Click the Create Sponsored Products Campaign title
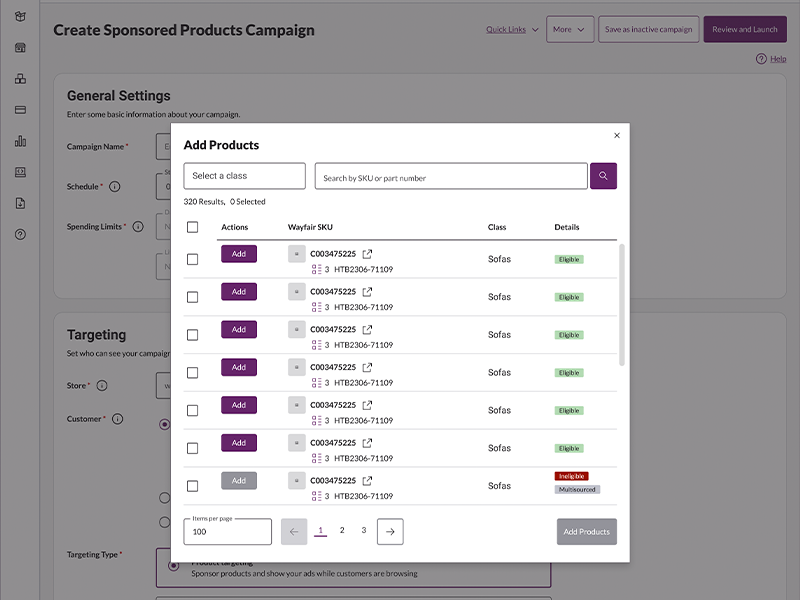The width and height of the screenshot is (800, 600). (x=184, y=30)
